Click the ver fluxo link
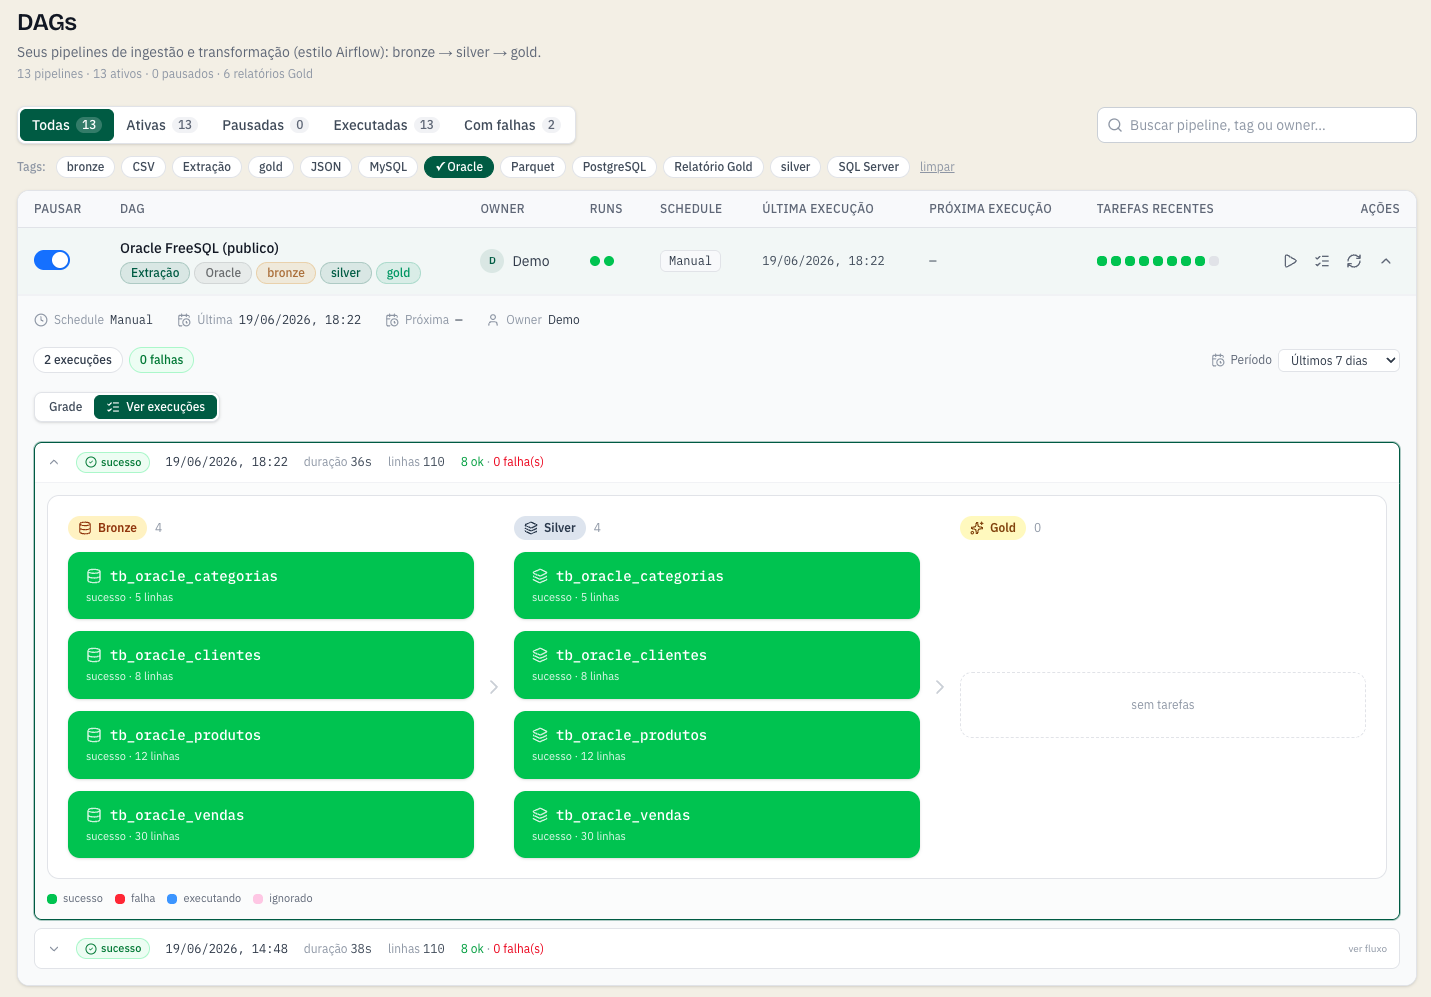The width and height of the screenshot is (1431, 997). 1367,949
